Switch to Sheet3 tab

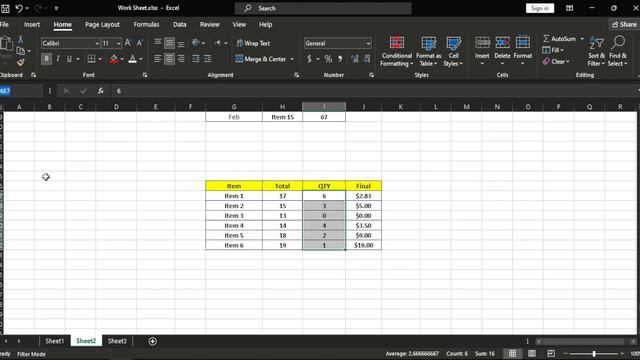coord(117,341)
